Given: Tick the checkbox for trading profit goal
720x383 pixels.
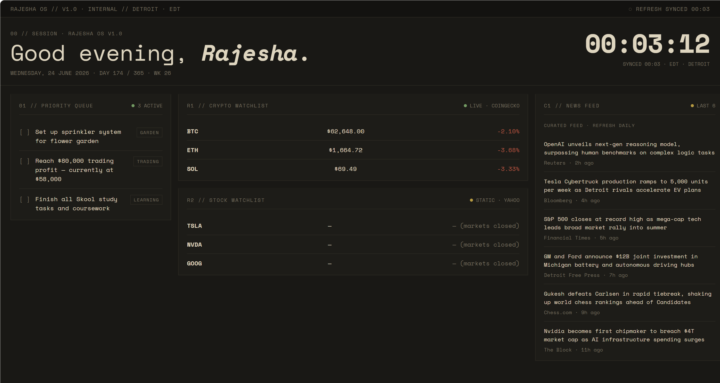Looking at the screenshot, I should tap(24, 161).
